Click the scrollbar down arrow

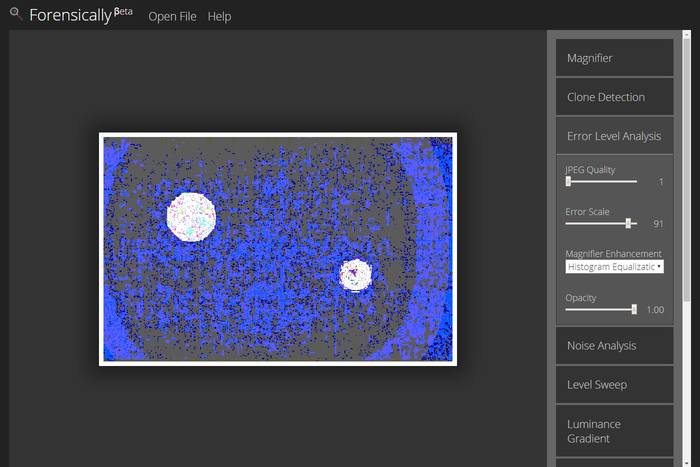pos(687,463)
